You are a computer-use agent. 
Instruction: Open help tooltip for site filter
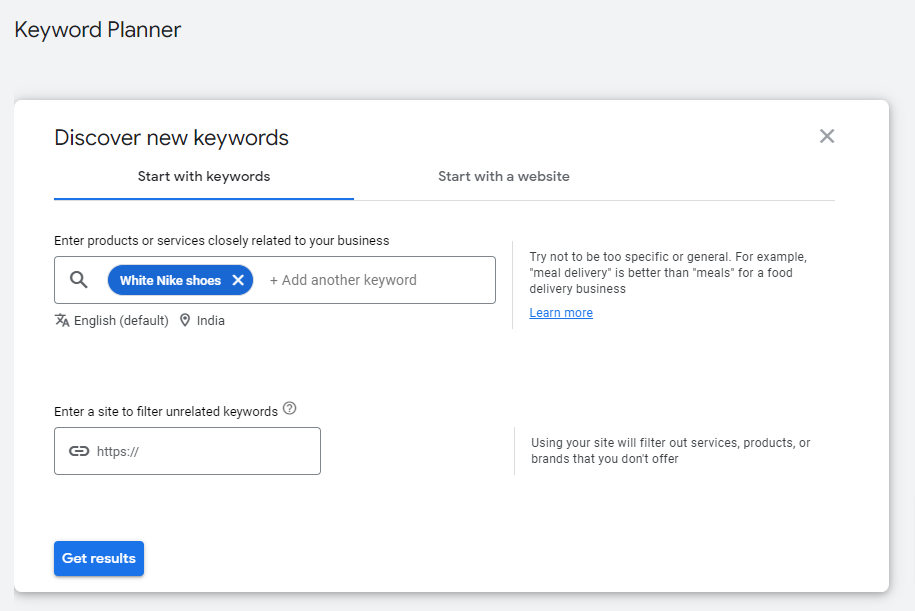289,409
